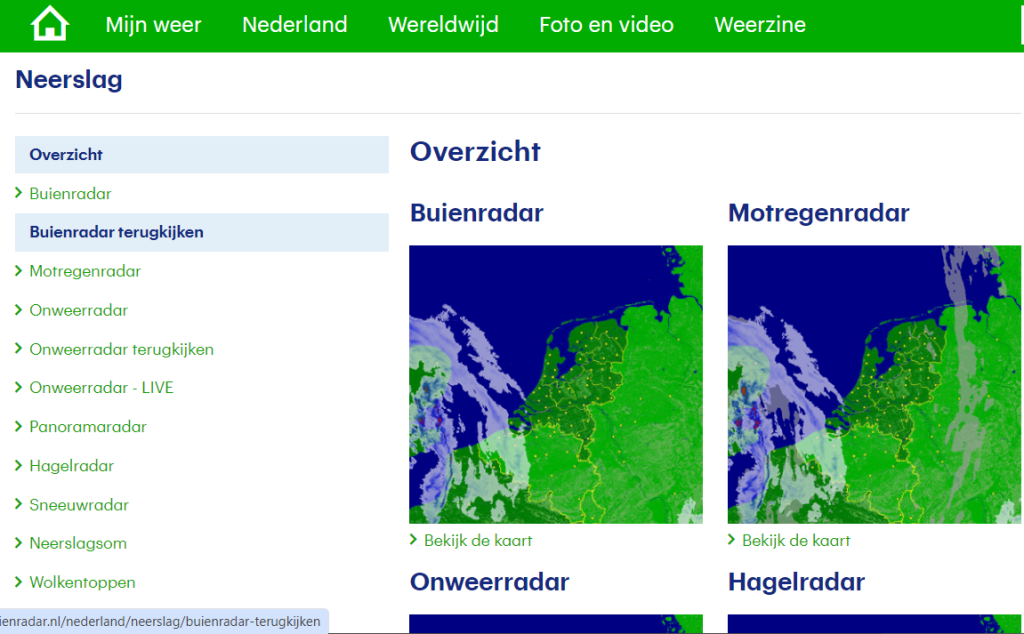
Task: Click the chevron beside Hagelradar in sidebar
Action: (x=19, y=464)
